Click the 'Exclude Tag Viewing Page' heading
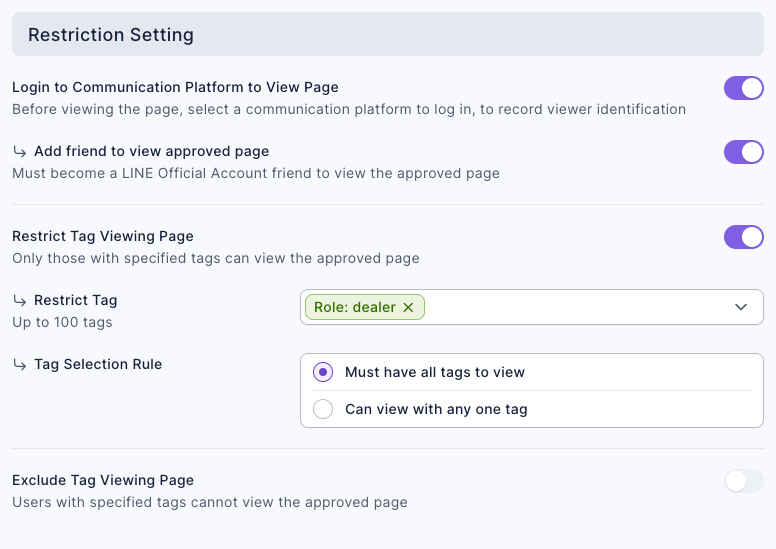 point(103,480)
